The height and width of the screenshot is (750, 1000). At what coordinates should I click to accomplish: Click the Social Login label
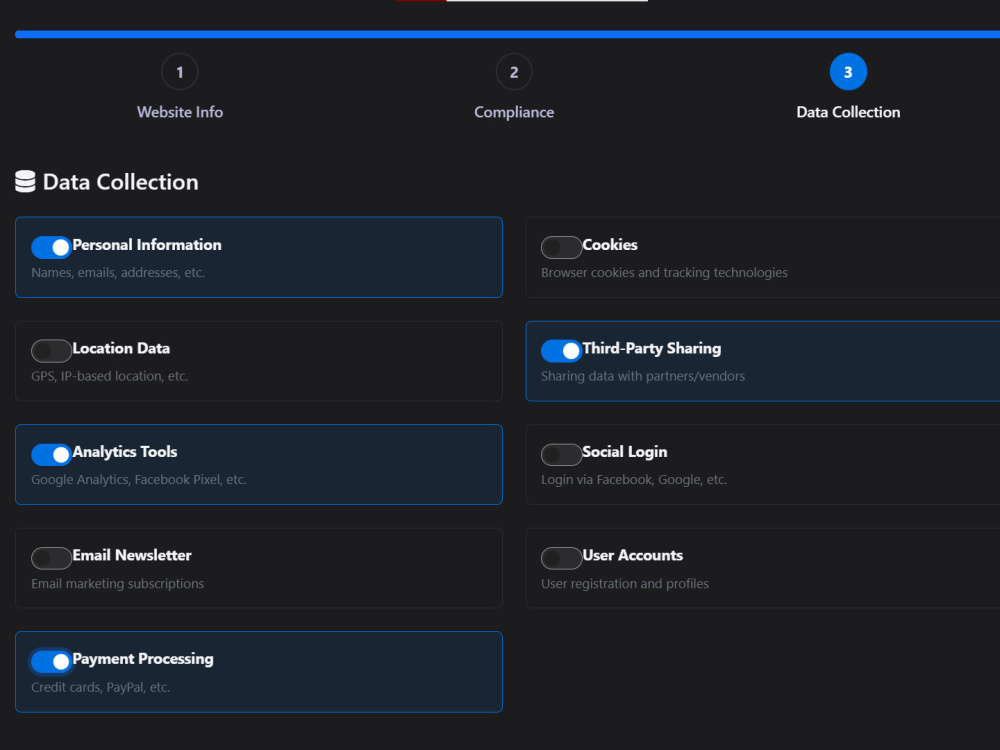click(x=625, y=452)
